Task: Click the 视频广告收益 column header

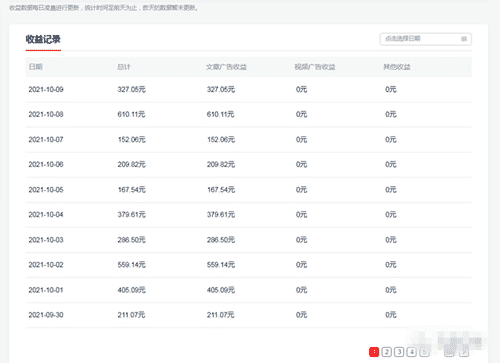Action: [315, 67]
